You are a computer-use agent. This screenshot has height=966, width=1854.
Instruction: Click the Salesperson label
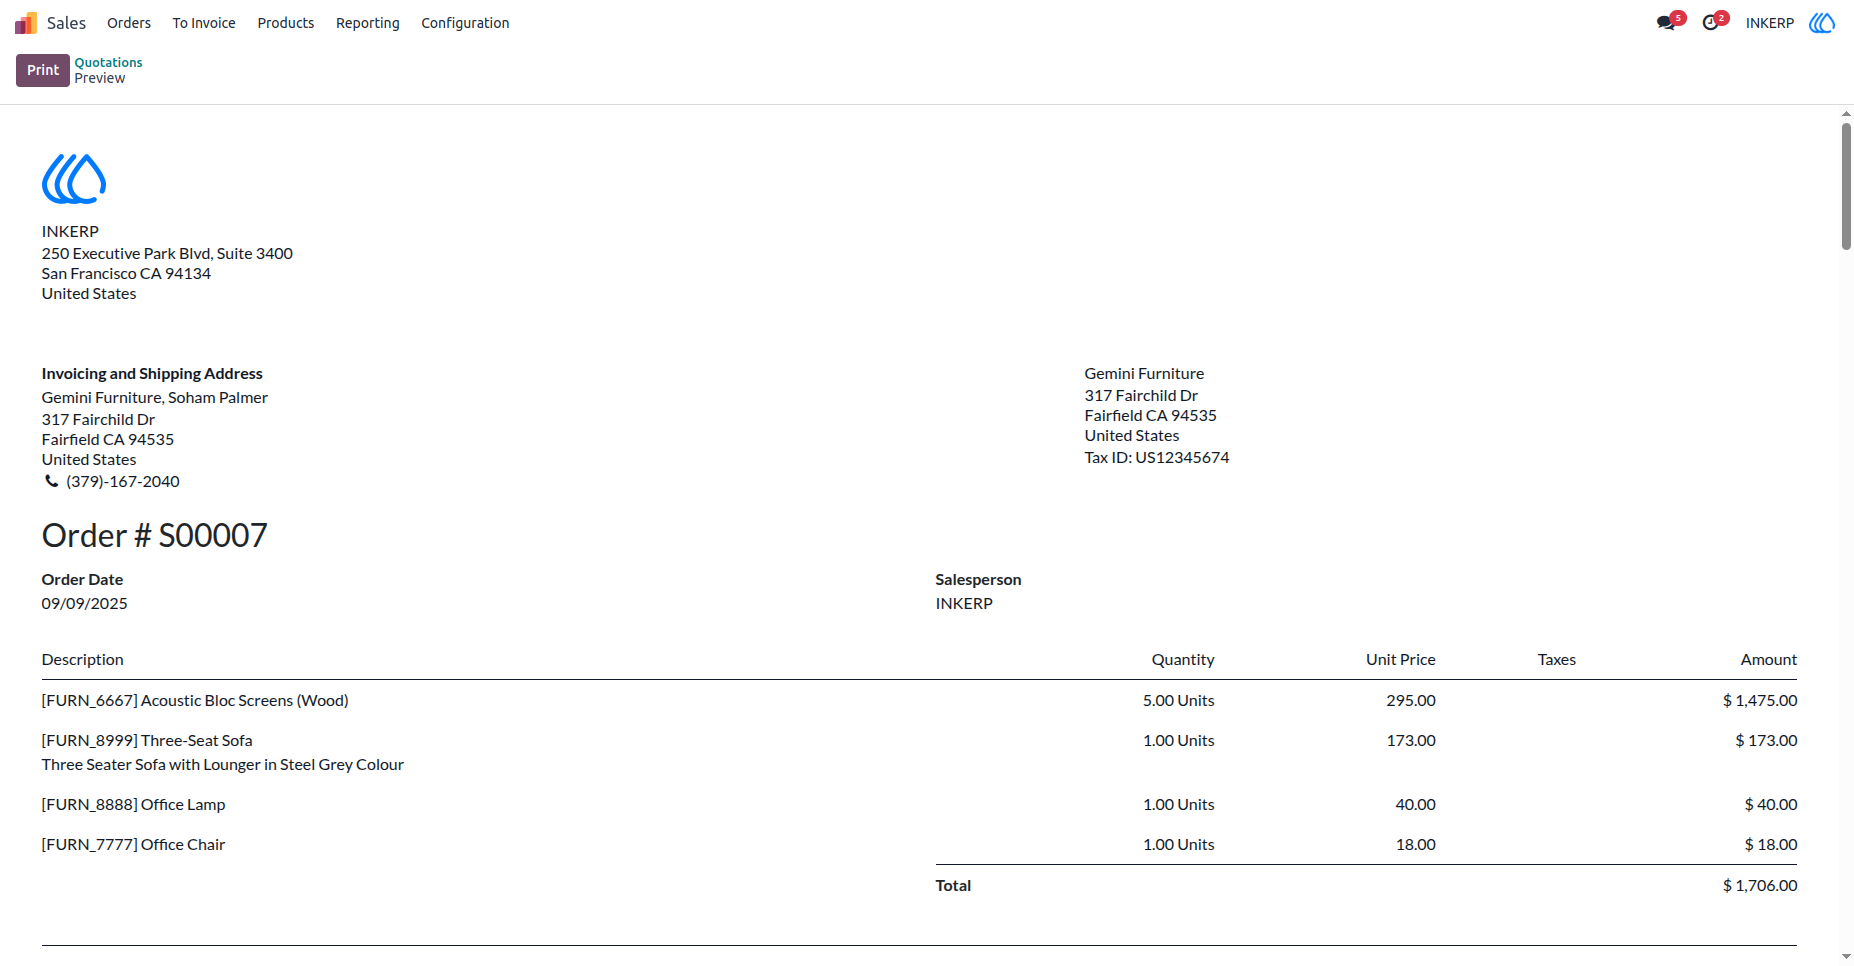click(978, 580)
